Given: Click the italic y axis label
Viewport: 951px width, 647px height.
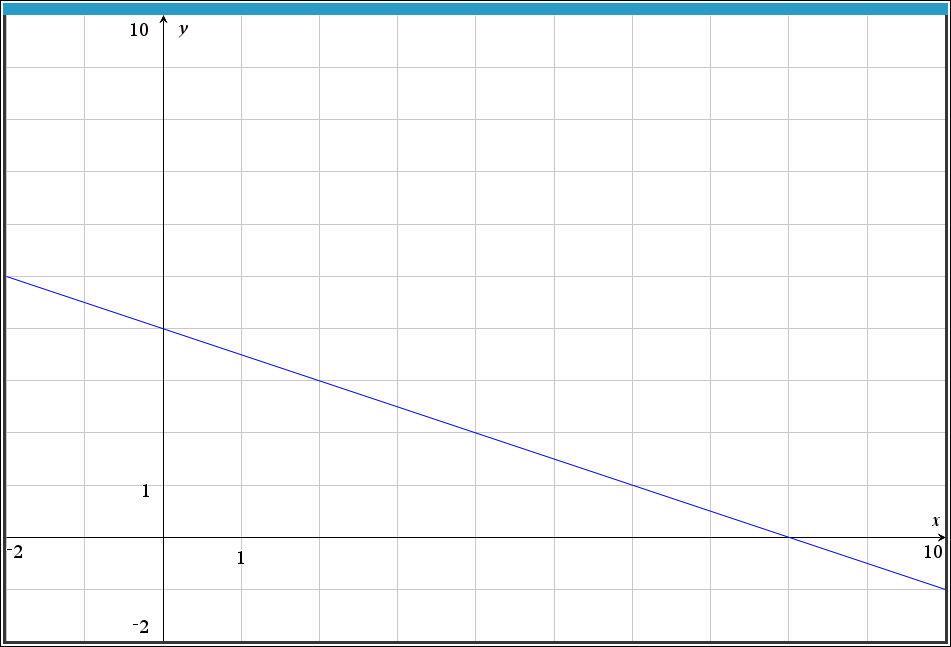Looking at the screenshot, I should point(183,29).
